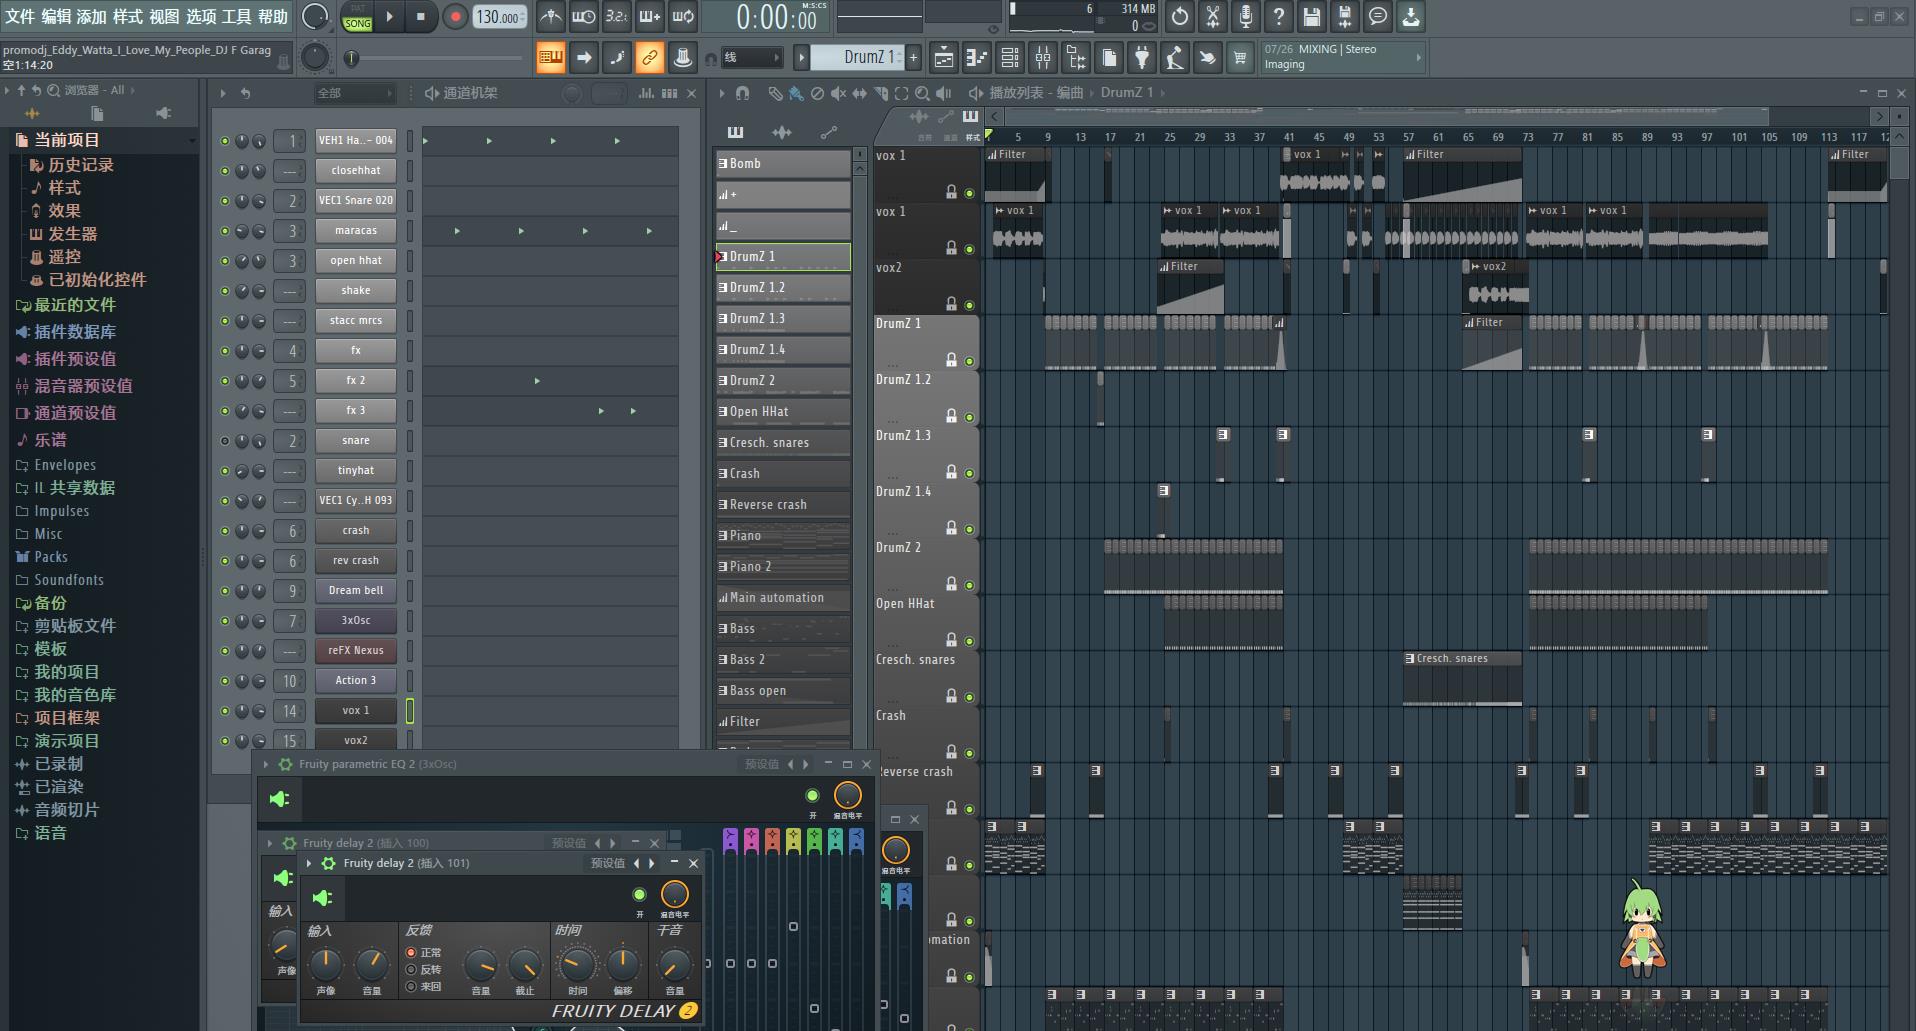Image resolution: width=1916 pixels, height=1031 pixels.
Task: Select Main automation clip in picker
Action: point(783,597)
